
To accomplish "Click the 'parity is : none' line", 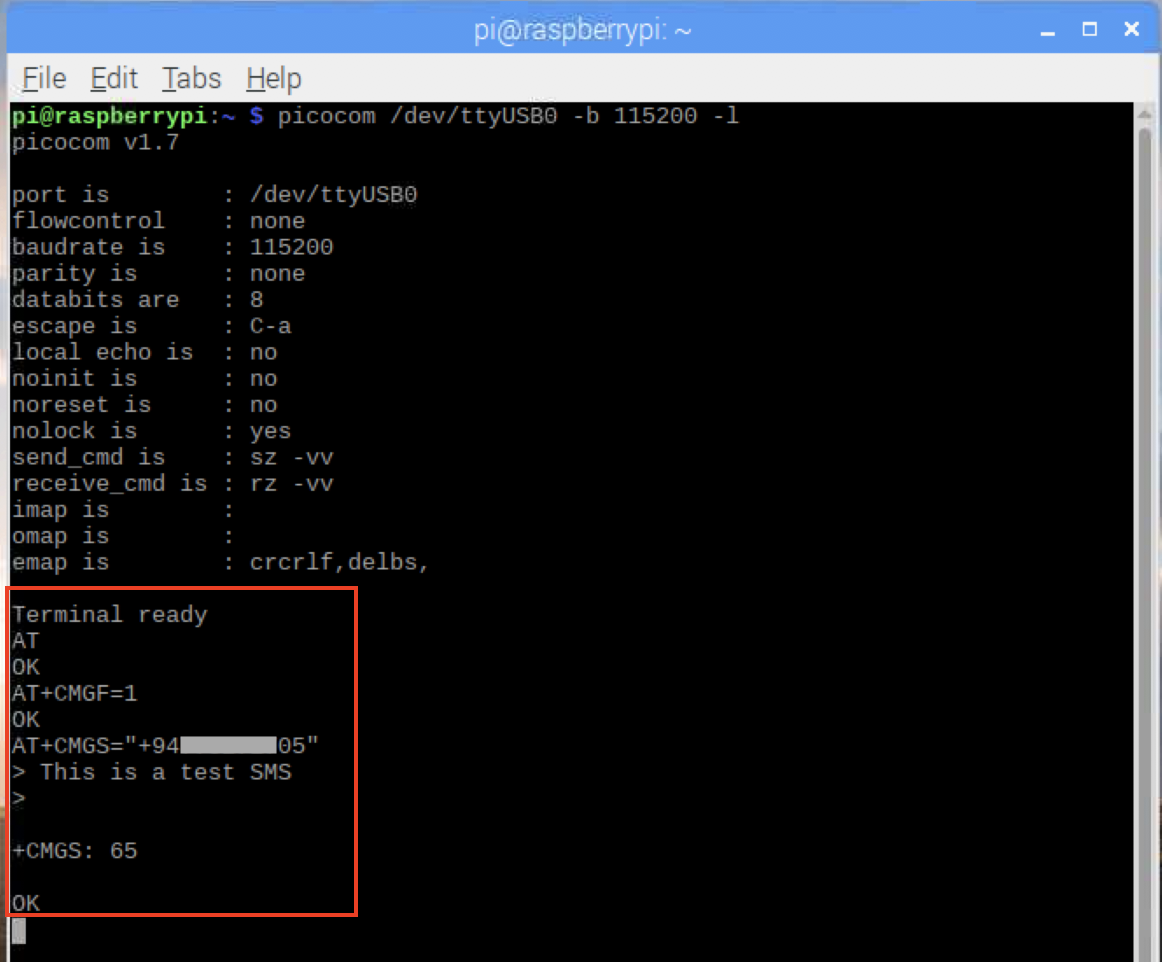I will pos(159,273).
